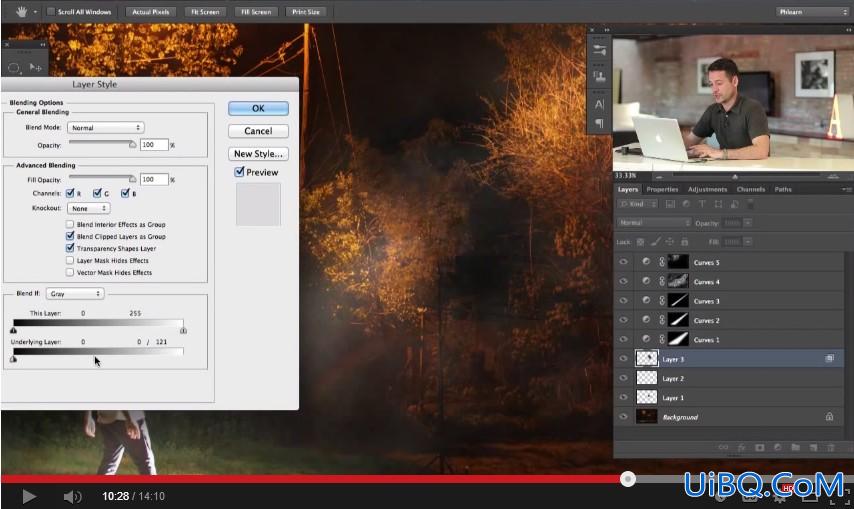Click the Print Size button
This screenshot has height=509, width=854.
(x=306, y=11)
